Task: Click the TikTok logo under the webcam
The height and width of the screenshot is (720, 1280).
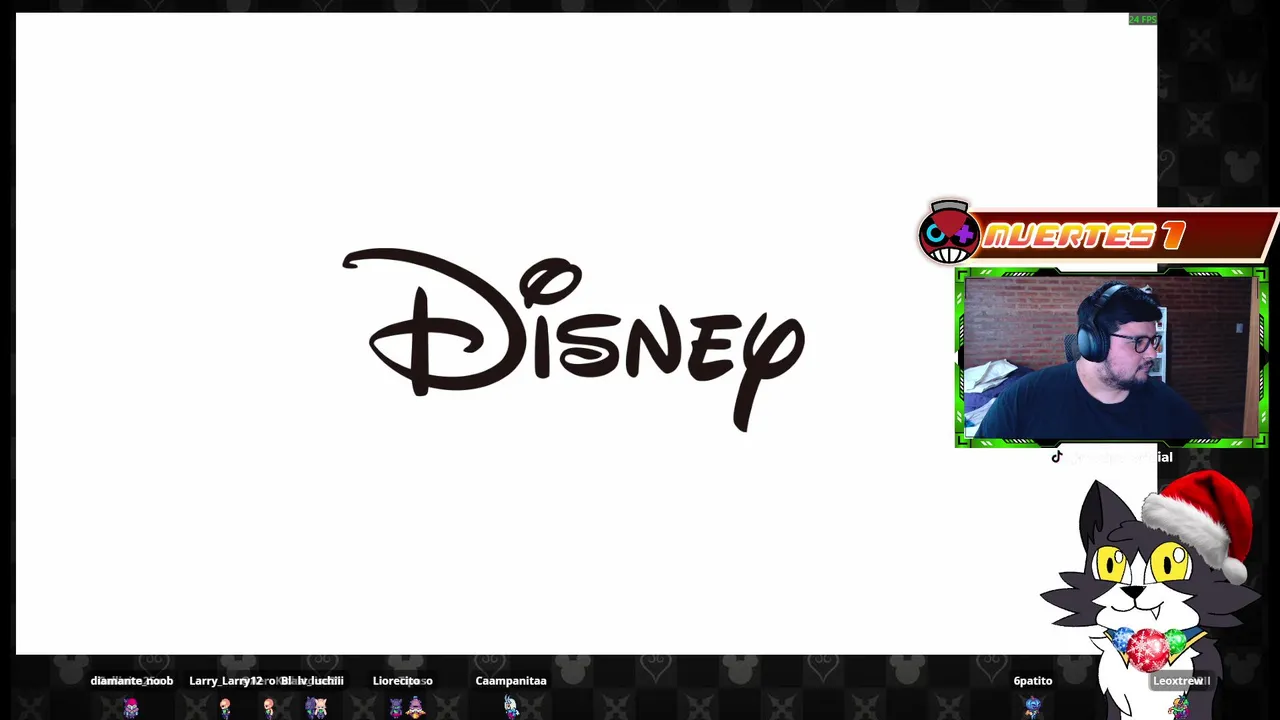Action: click(x=1056, y=457)
